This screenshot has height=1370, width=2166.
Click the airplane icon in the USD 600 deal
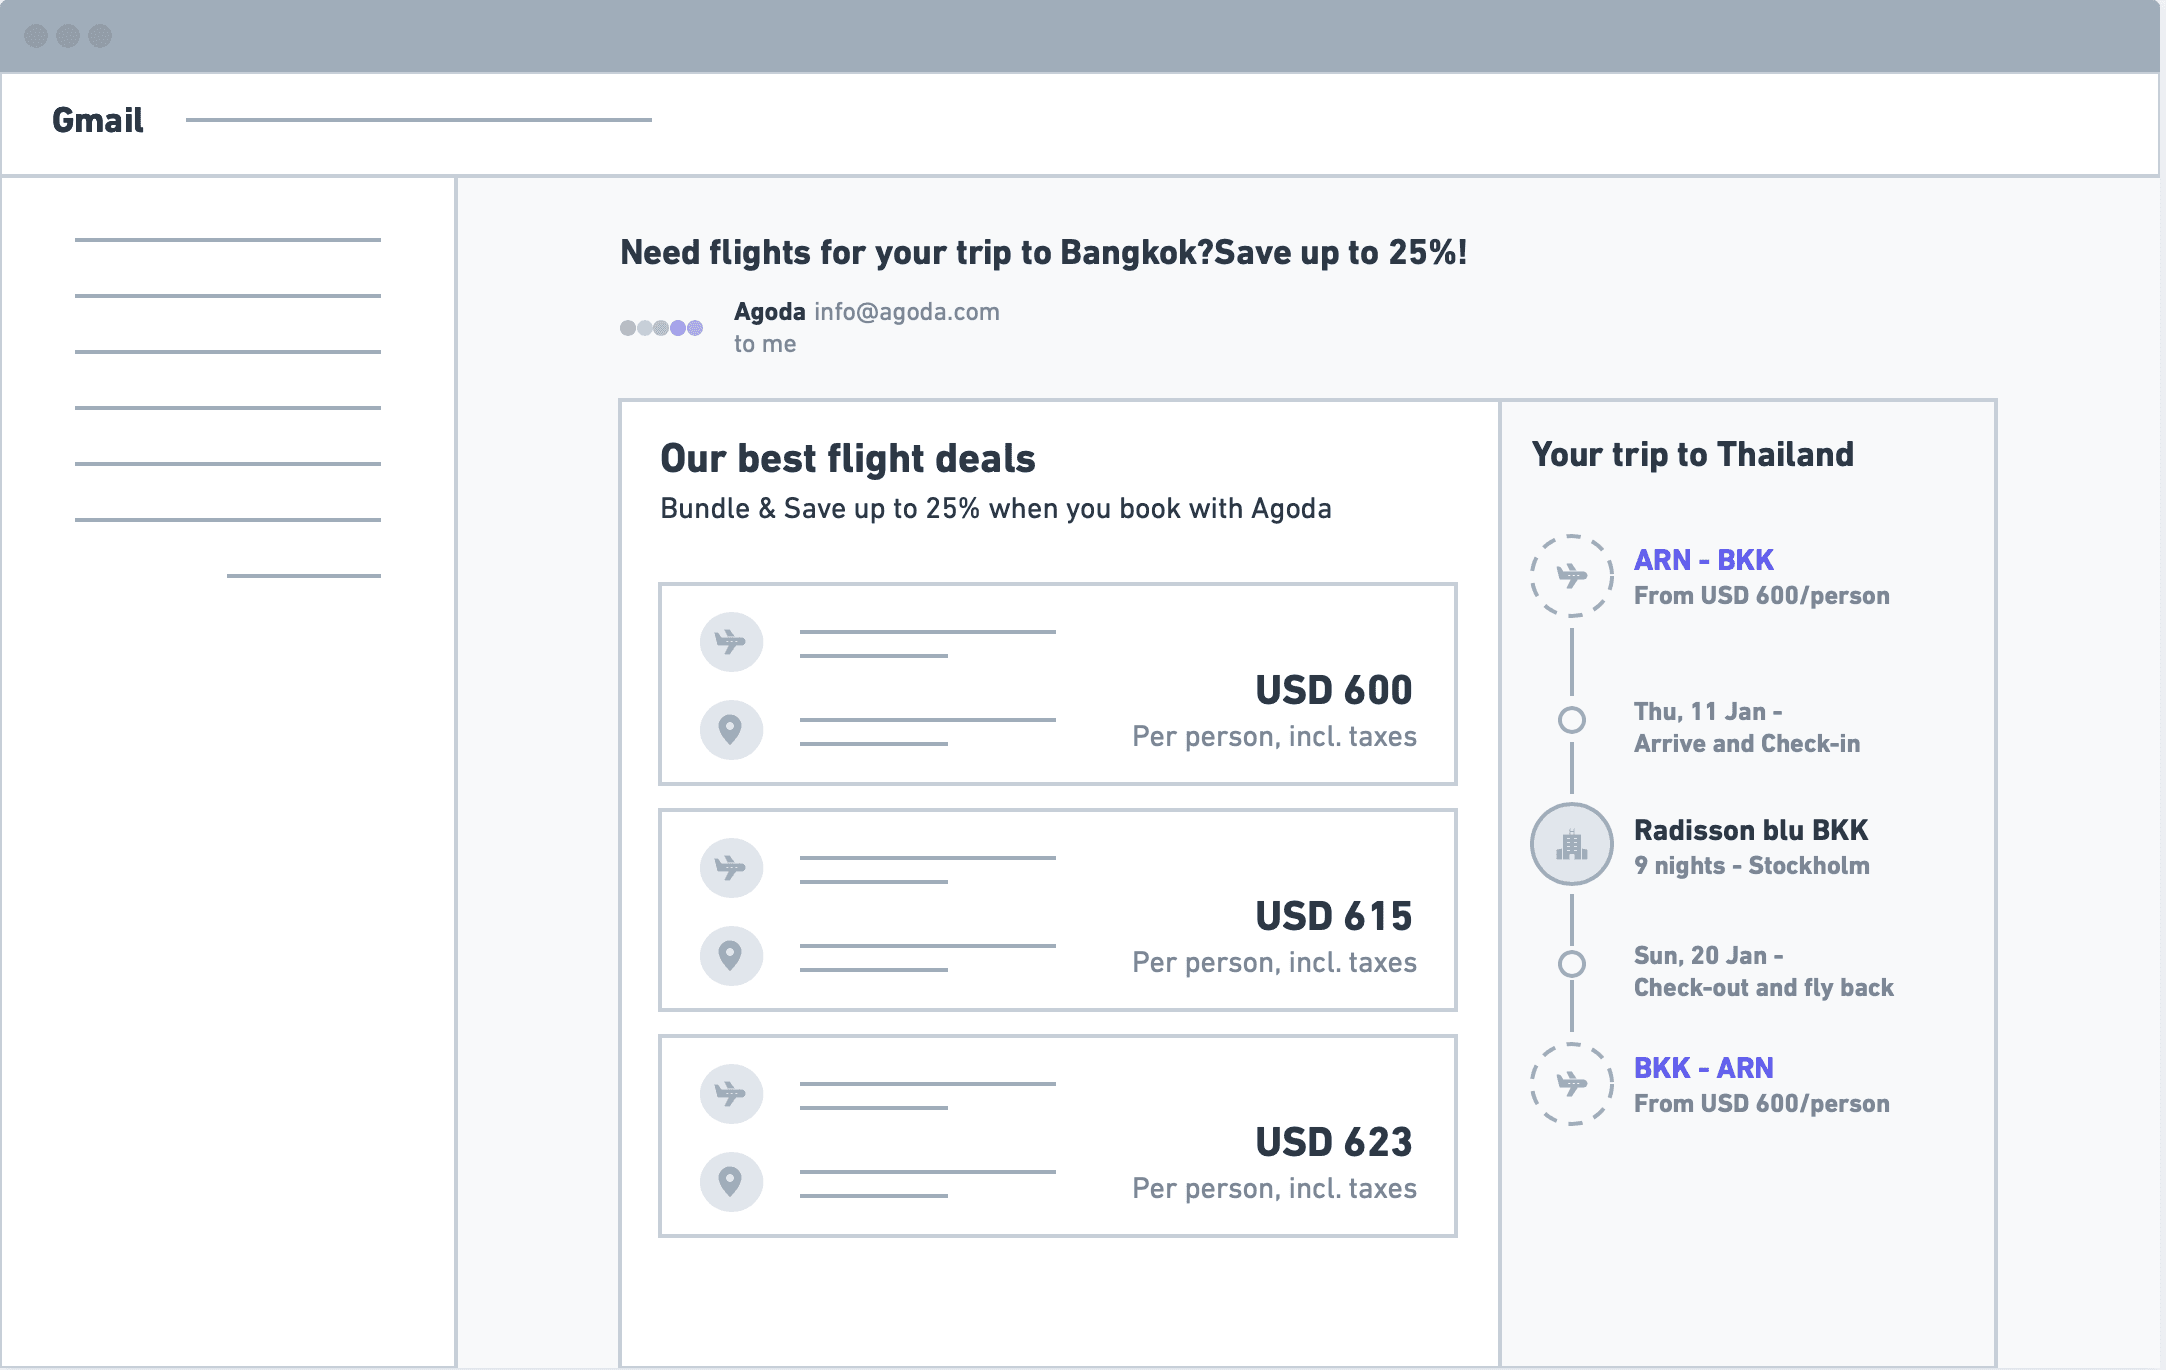click(731, 642)
